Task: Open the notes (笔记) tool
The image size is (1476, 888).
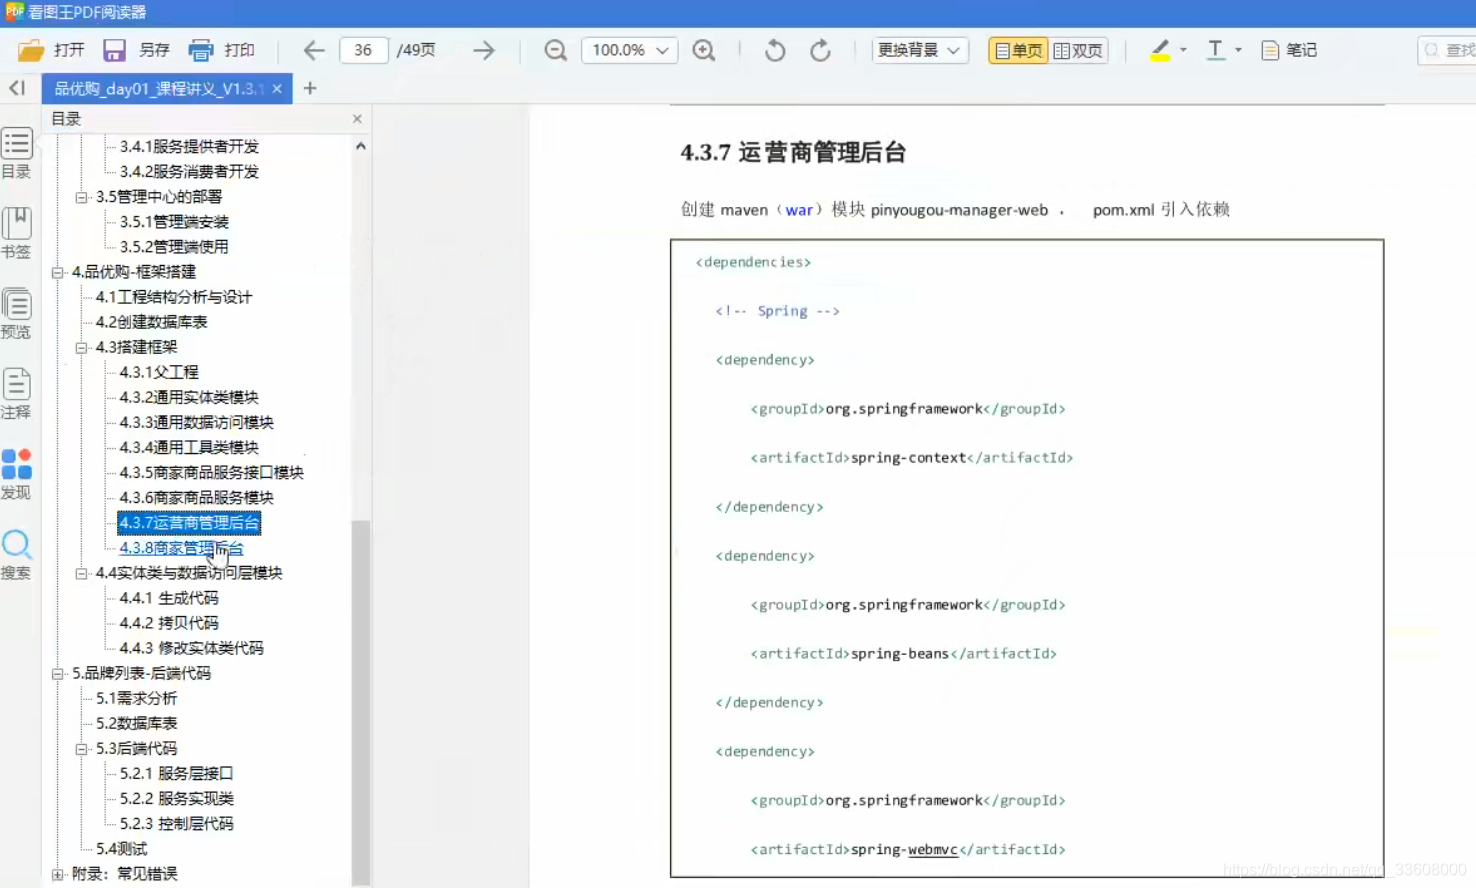Action: pos(1289,50)
